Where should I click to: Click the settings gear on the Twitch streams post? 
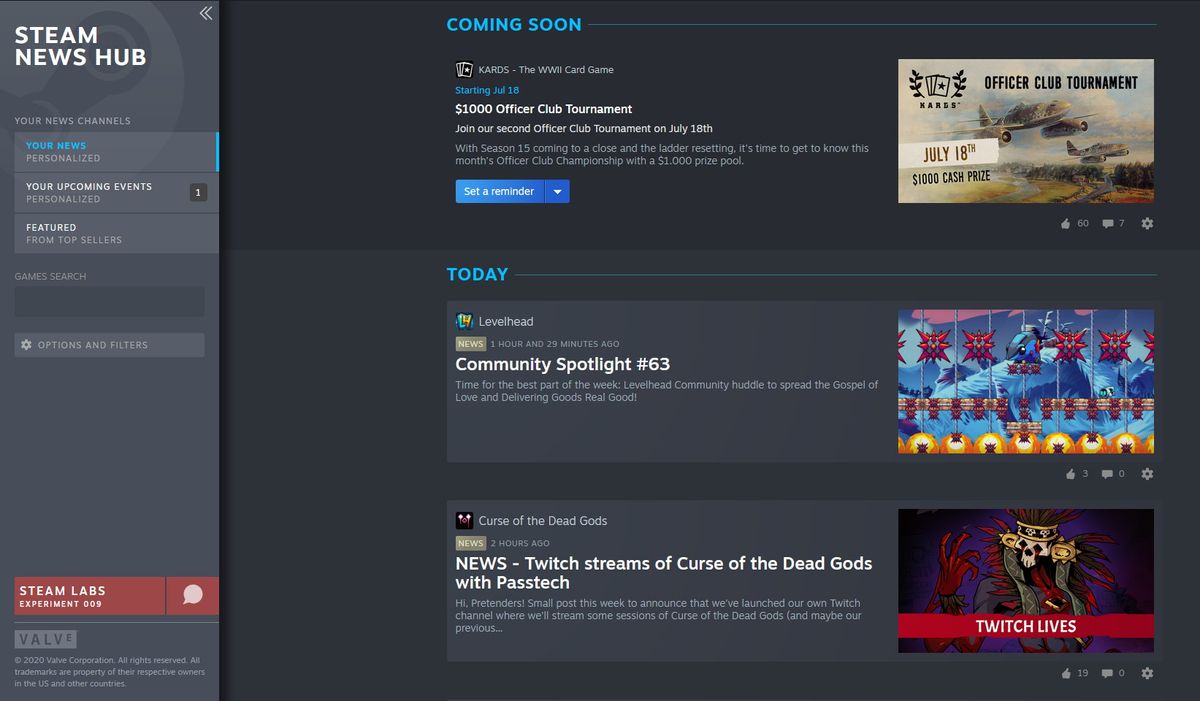click(x=1147, y=673)
